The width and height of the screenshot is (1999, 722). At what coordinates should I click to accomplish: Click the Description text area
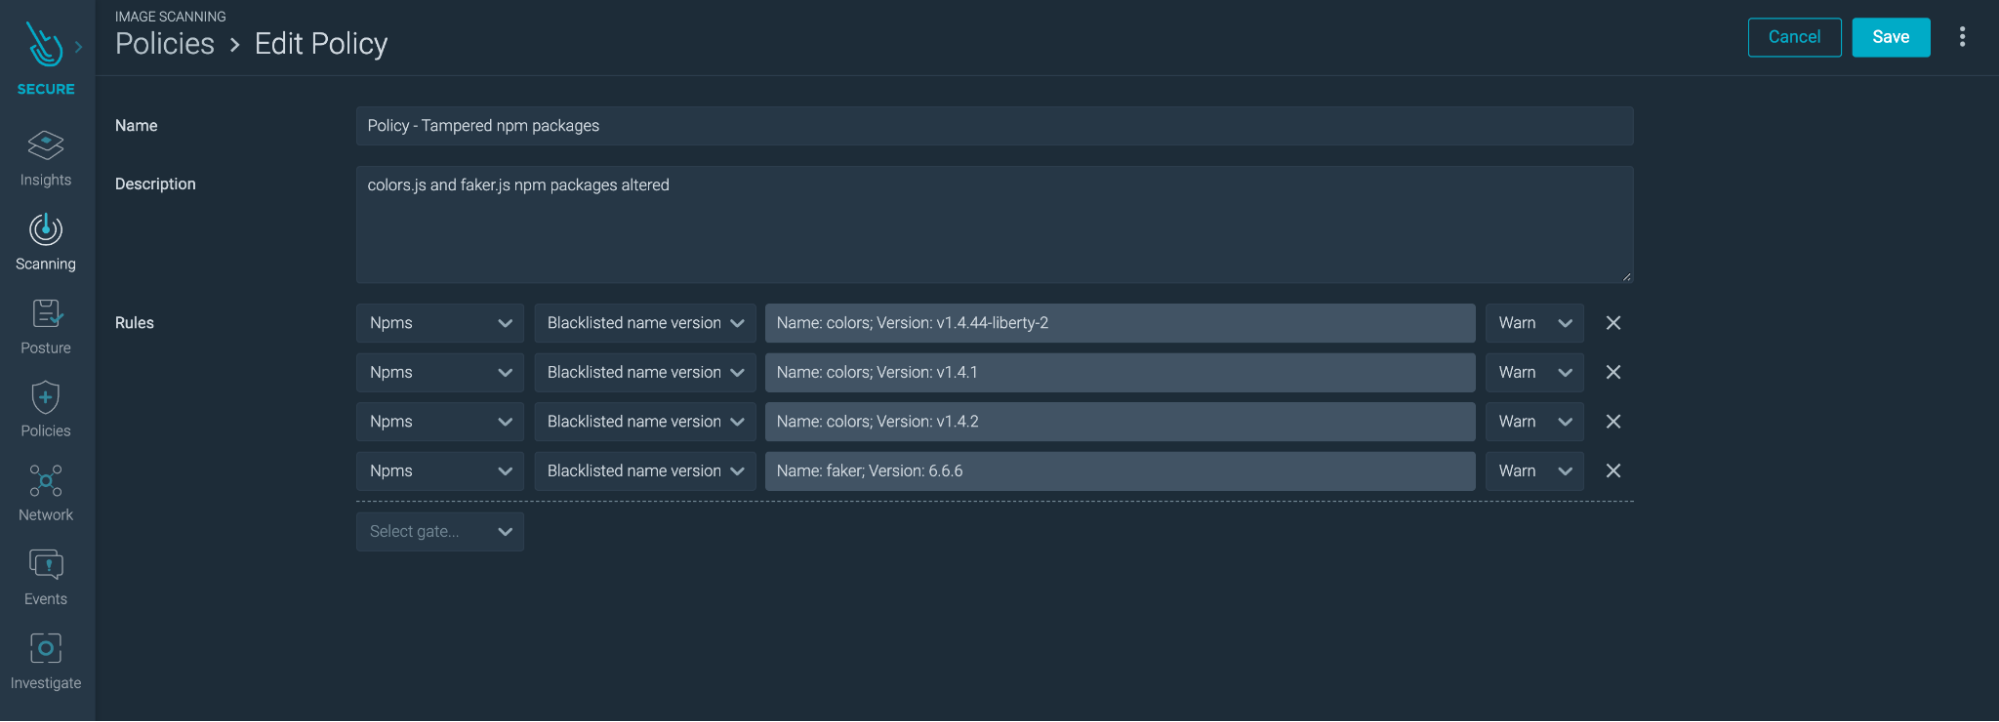click(995, 225)
